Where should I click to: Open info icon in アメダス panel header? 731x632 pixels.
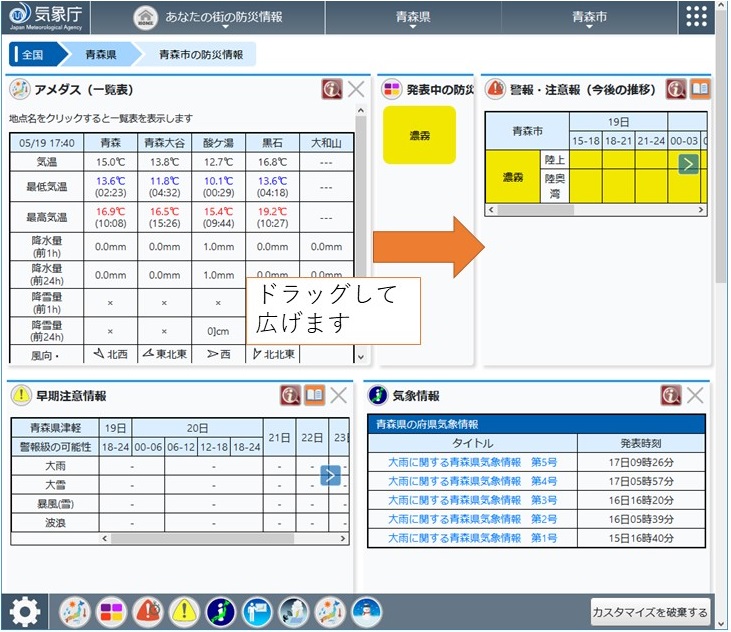332,89
